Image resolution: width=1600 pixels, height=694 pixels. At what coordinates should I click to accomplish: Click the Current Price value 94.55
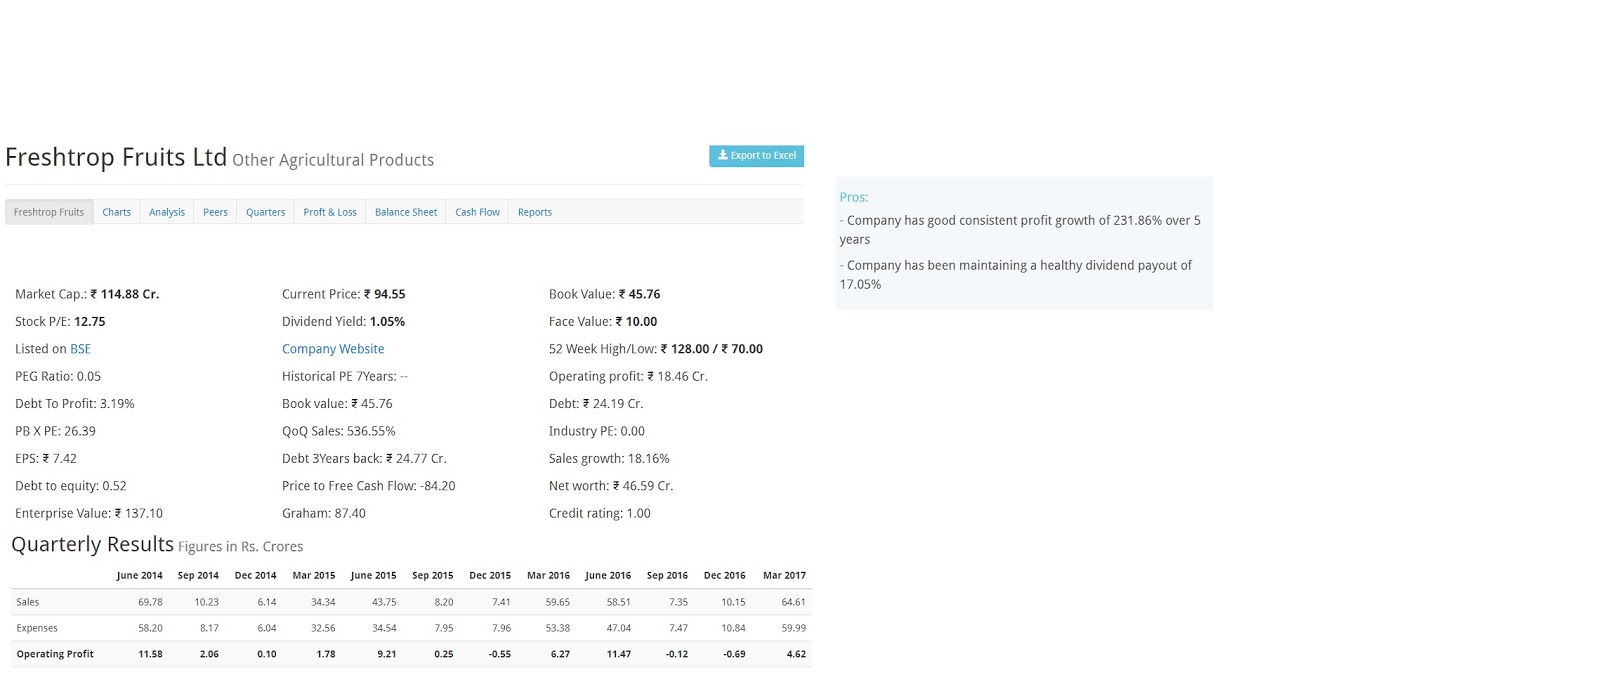tap(385, 294)
